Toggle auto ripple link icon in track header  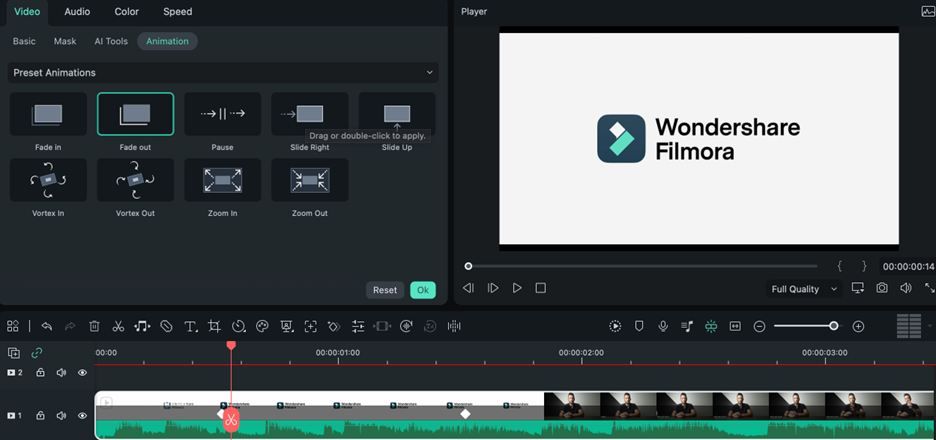(37, 353)
